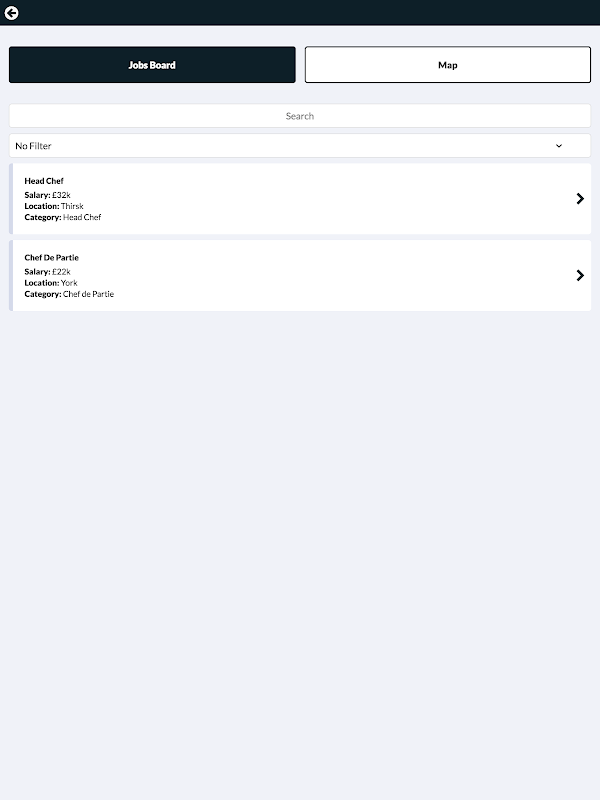The height and width of the screenshot is (800, 600).
Task: Click the Chef de Partie category line
Action: (x=69, y=294)
